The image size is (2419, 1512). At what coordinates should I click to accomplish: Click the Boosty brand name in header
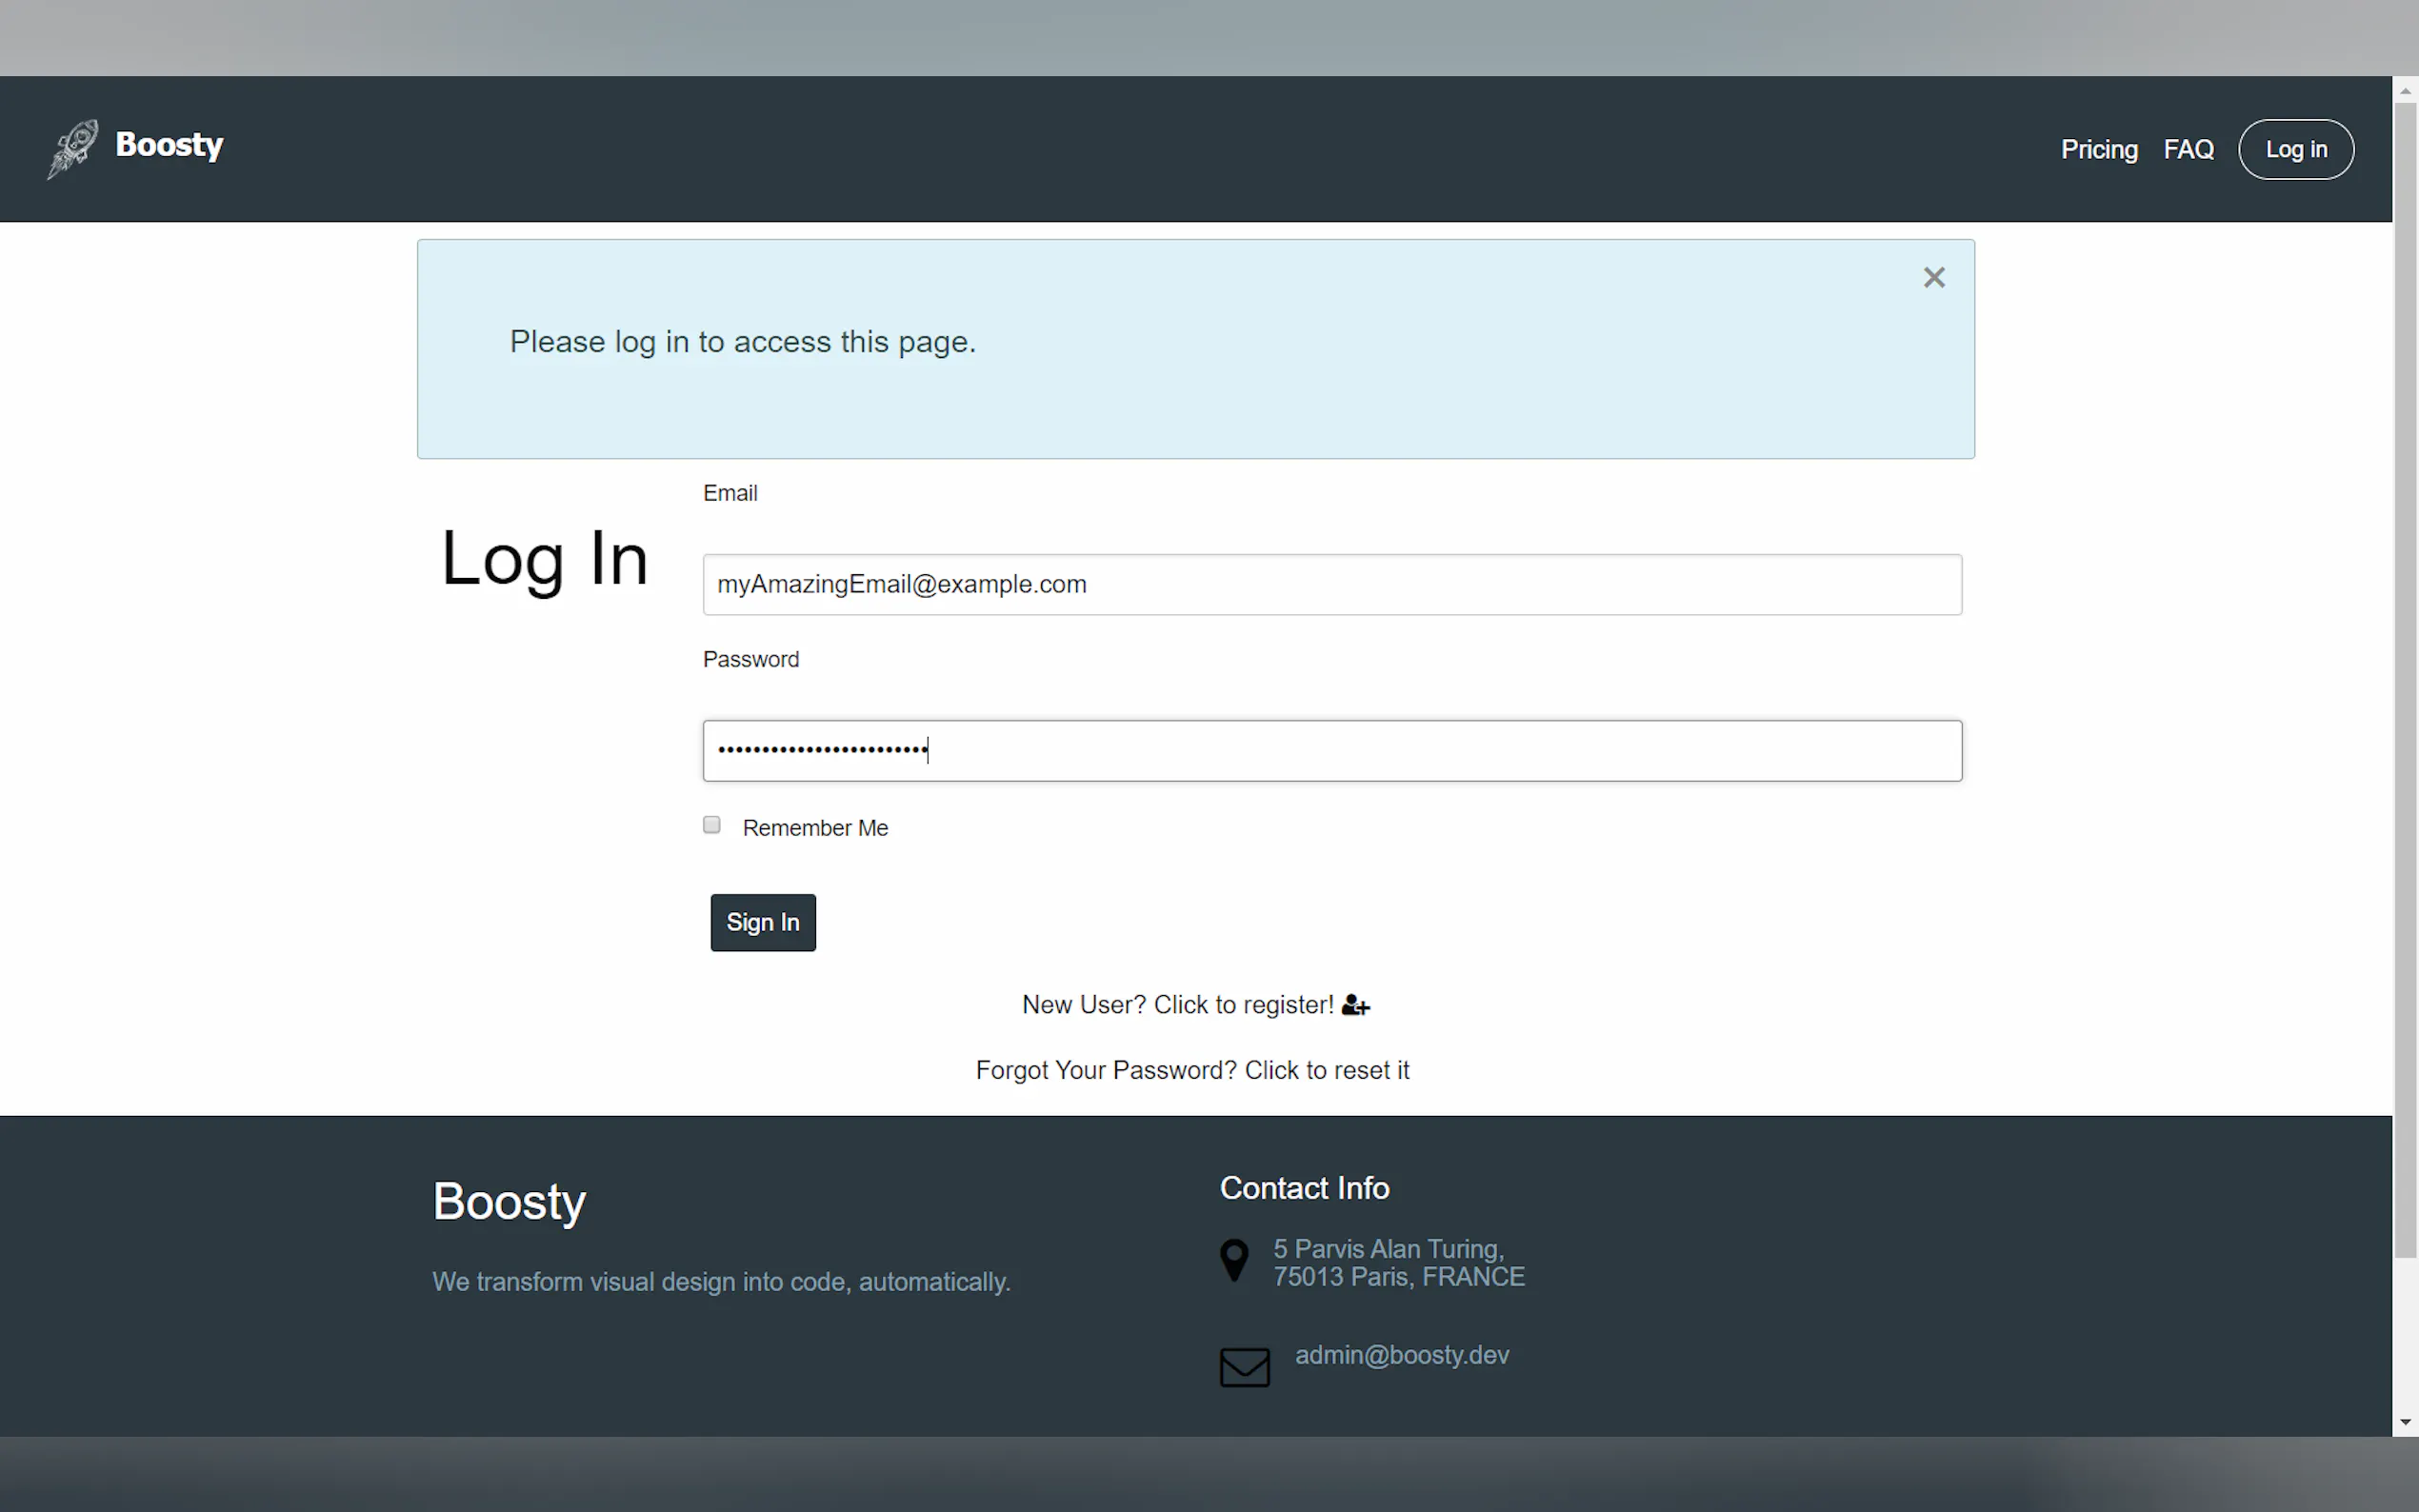[169, 145]
